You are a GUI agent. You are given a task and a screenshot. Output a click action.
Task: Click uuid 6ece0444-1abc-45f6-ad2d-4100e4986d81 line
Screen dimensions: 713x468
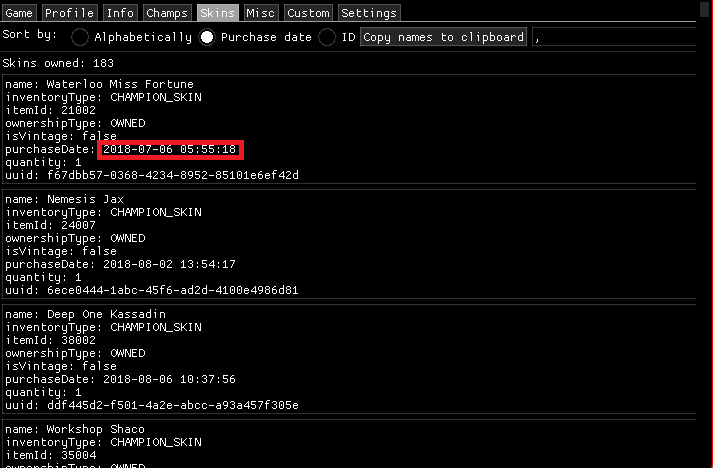[152, 290]
